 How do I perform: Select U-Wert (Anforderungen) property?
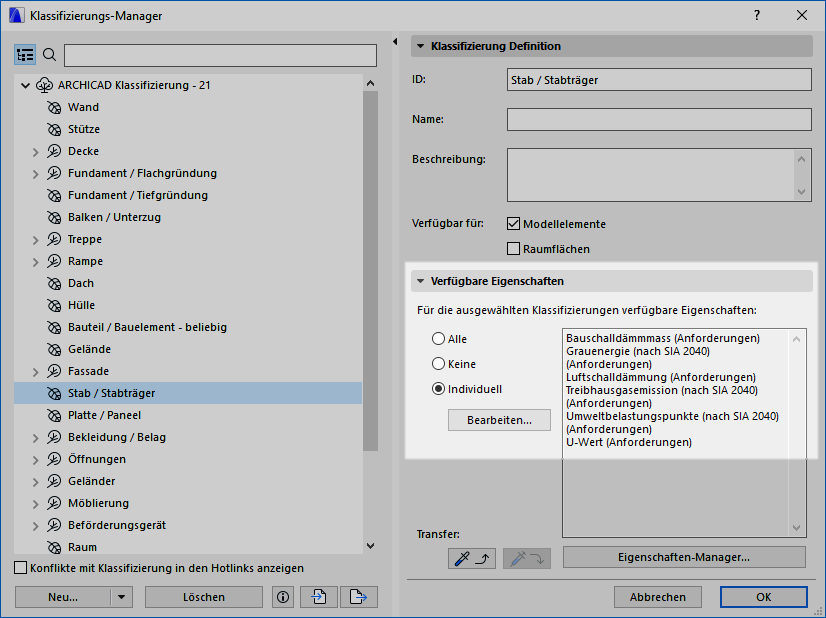coord(628,442)
